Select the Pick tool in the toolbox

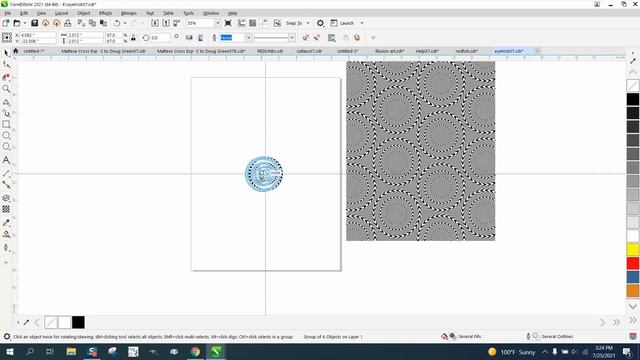click(6, 53)
